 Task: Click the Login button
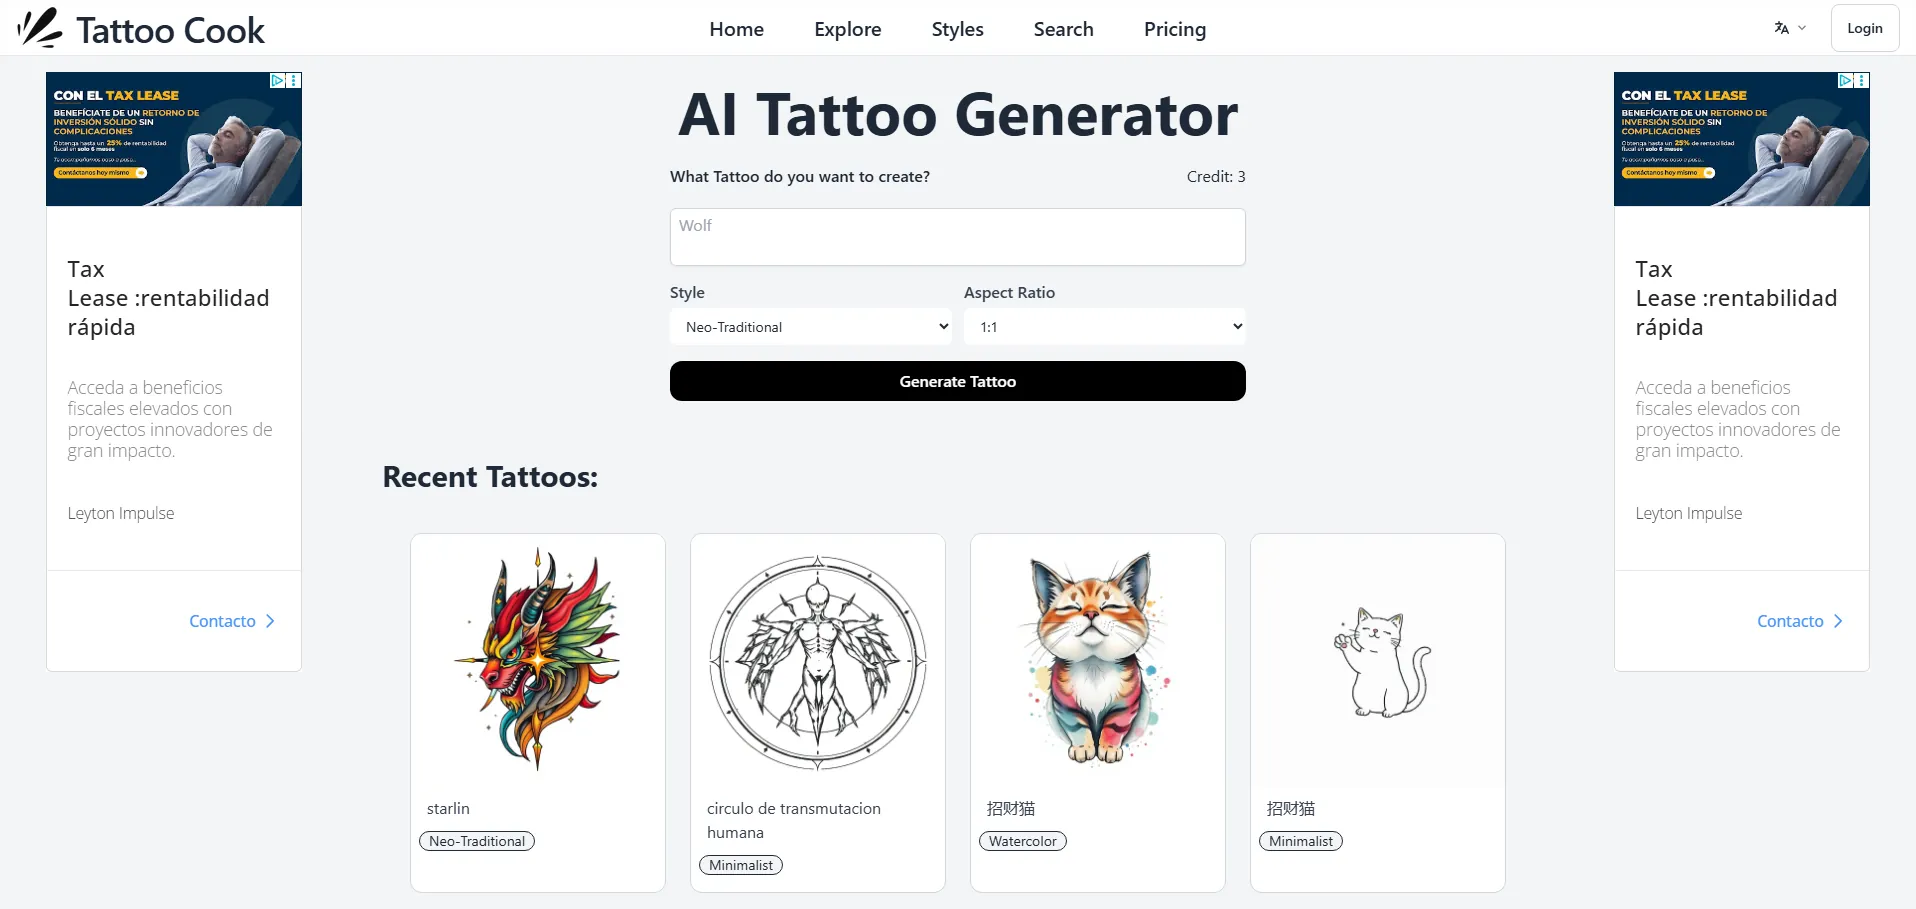[1865, 28]
